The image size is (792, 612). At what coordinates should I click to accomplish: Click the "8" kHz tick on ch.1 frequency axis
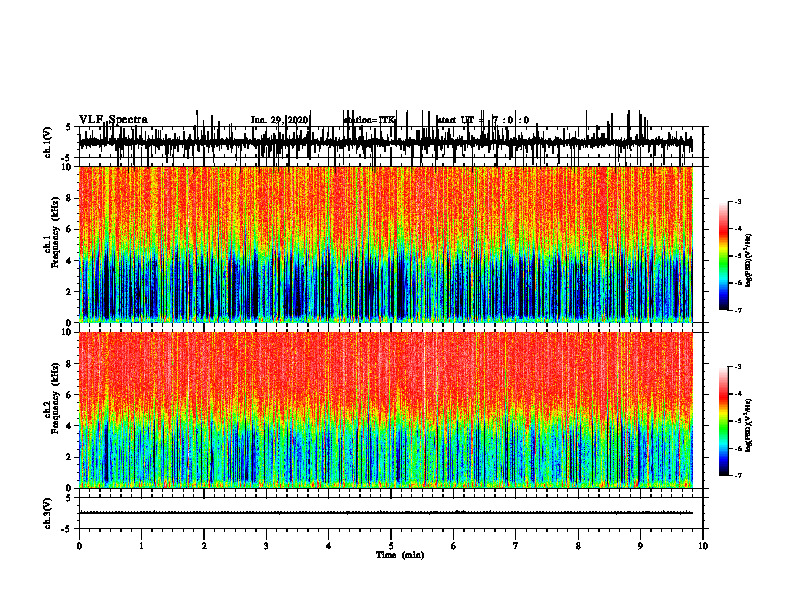click(70, 198)
